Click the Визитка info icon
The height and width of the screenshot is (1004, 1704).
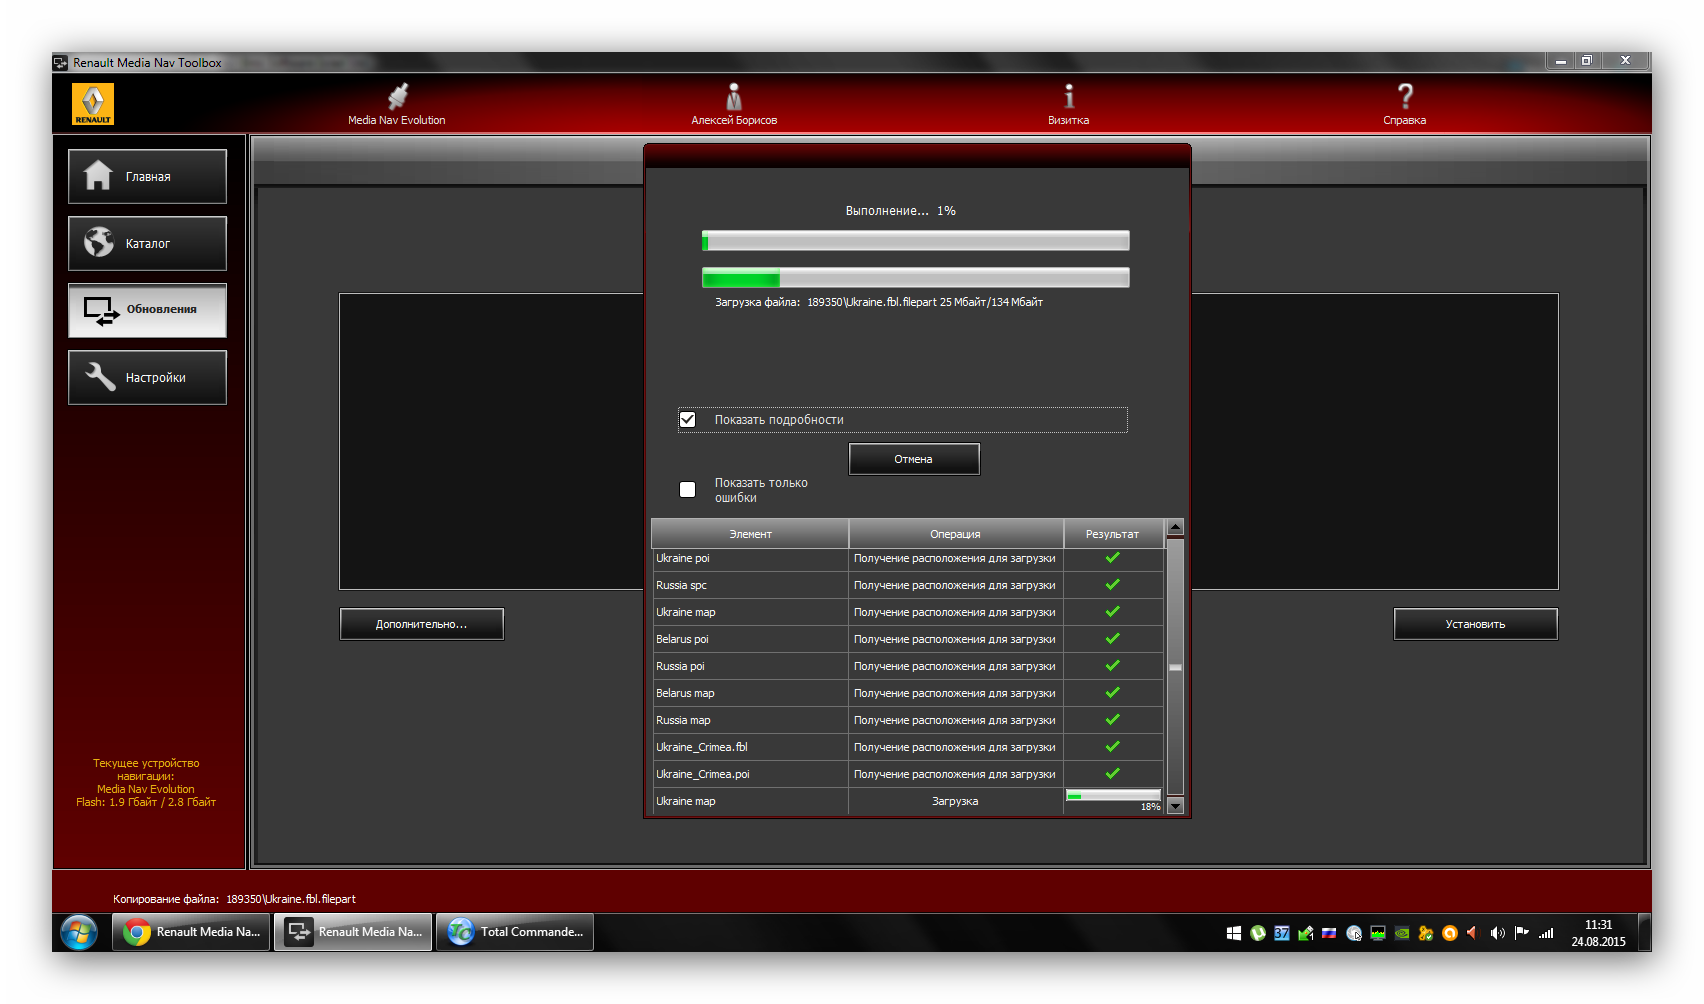(x=1068, y=97)
